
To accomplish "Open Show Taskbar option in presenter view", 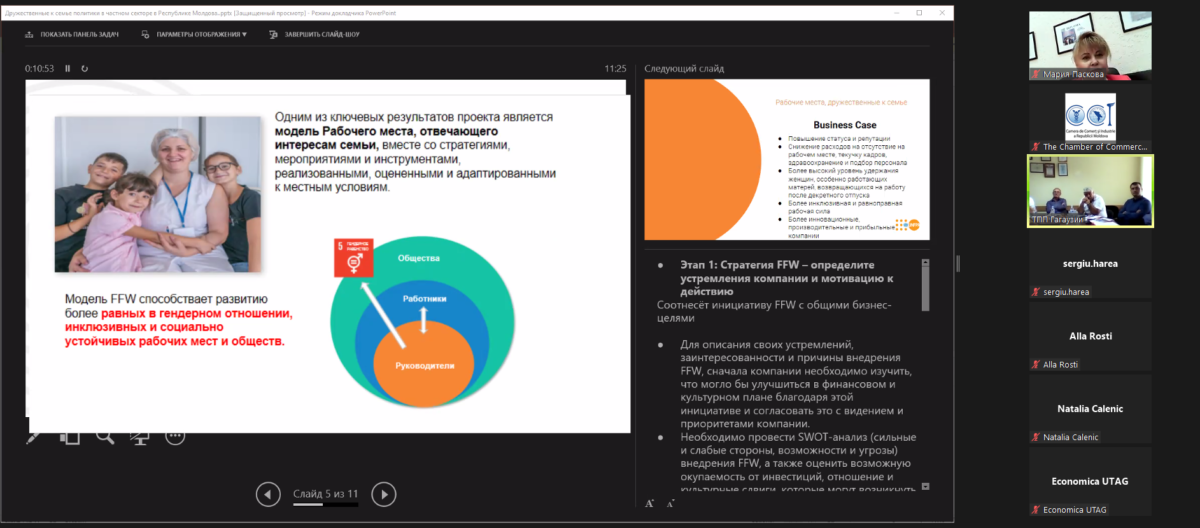I will coord(72,34).
